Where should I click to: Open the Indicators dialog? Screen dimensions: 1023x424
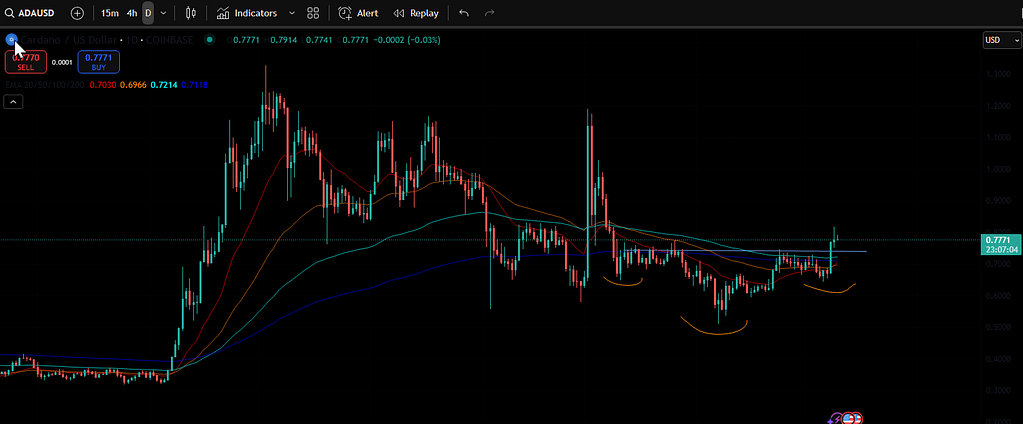(x=247, y=13)
